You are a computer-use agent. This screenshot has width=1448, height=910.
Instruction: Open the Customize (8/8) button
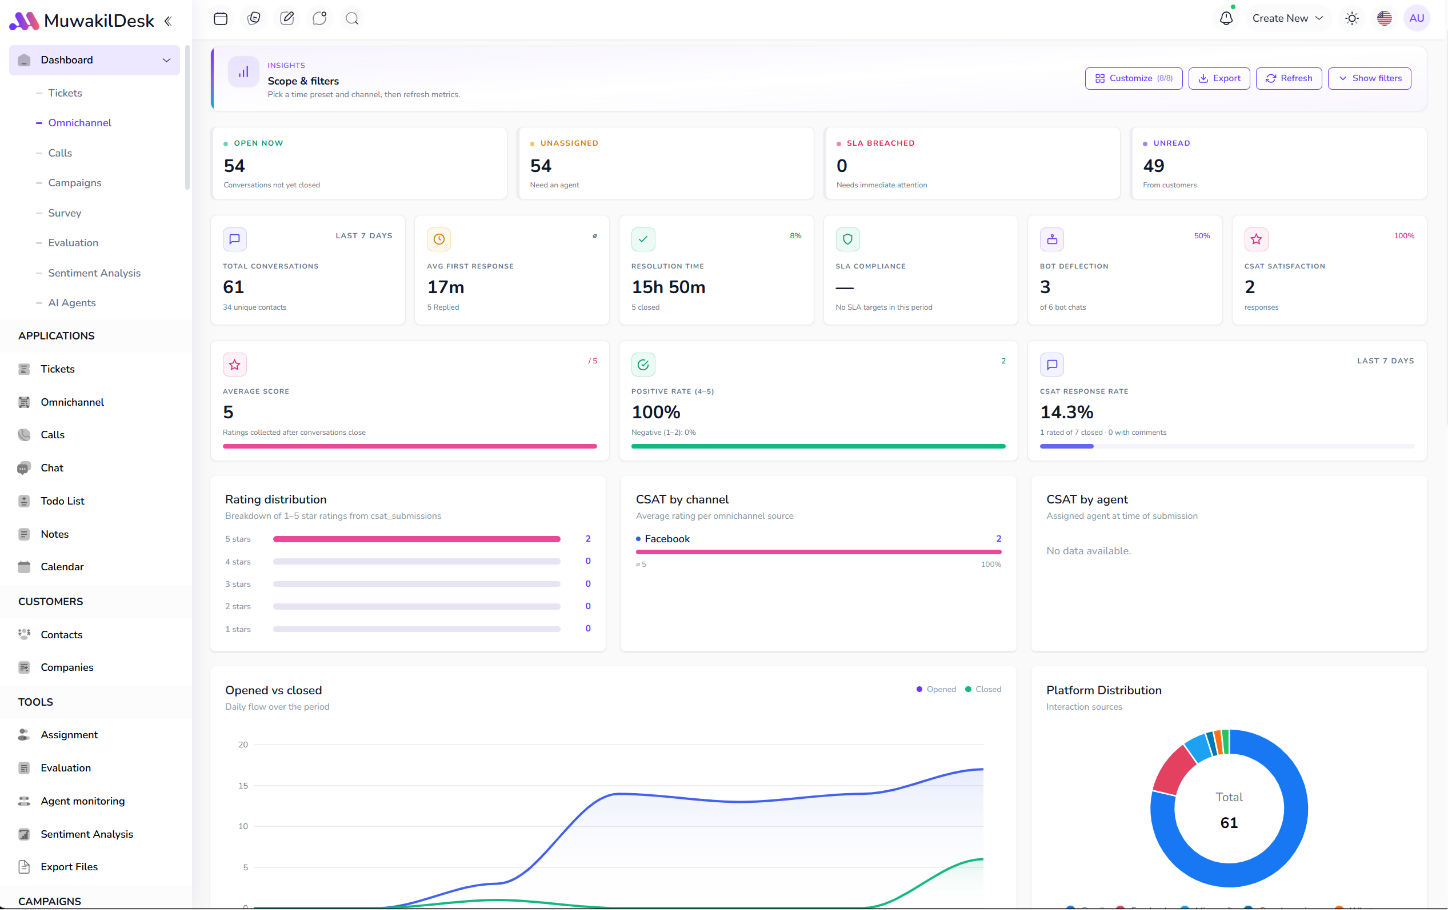(x=1134, y=78)
